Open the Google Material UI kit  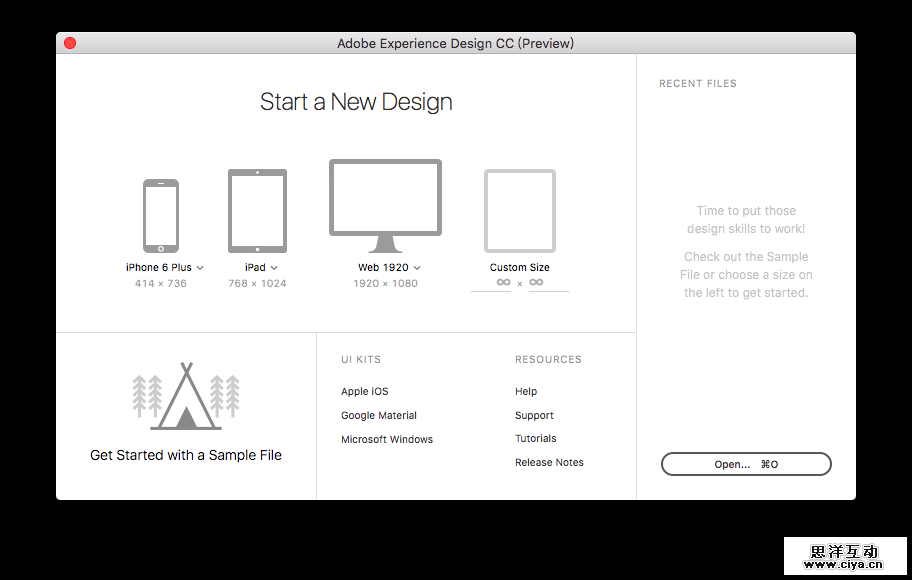pos(378,416)
